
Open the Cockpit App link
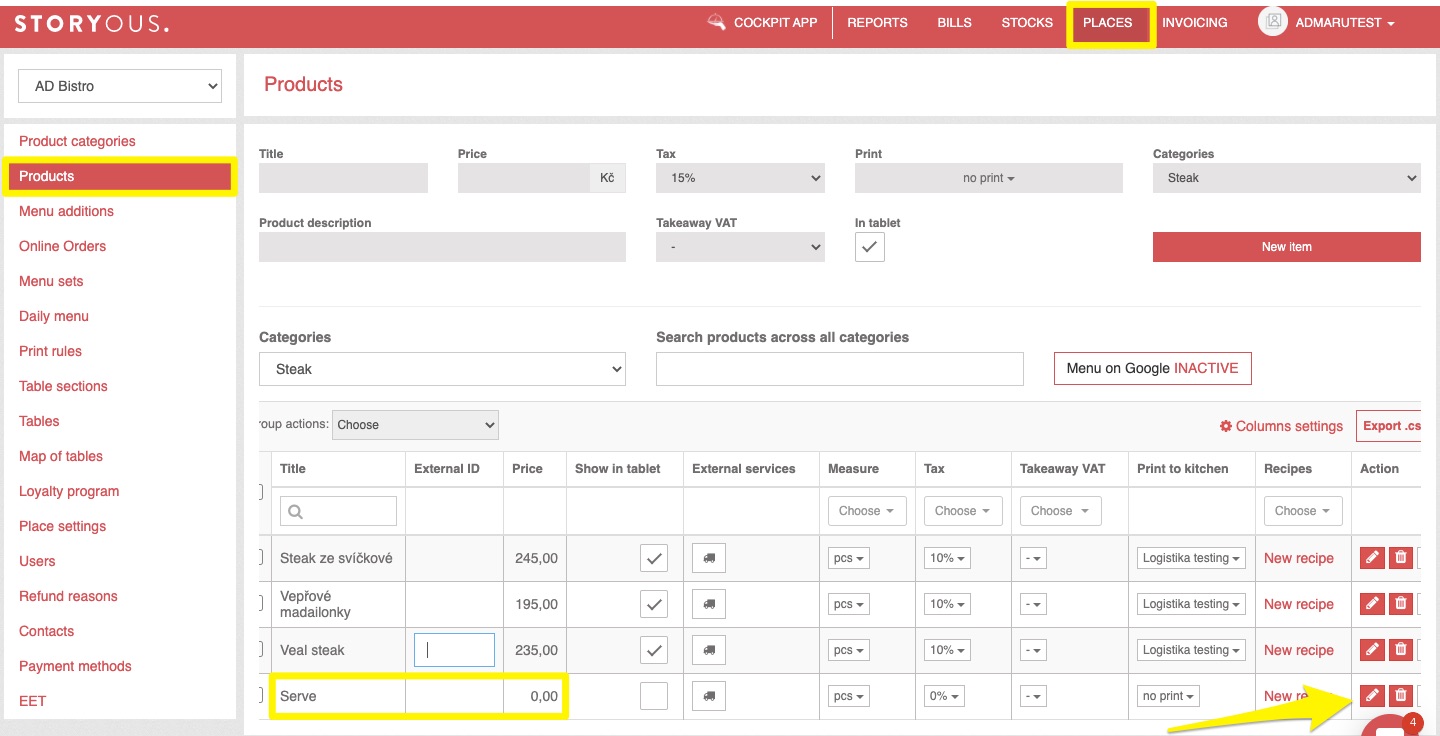pos(762,22)
